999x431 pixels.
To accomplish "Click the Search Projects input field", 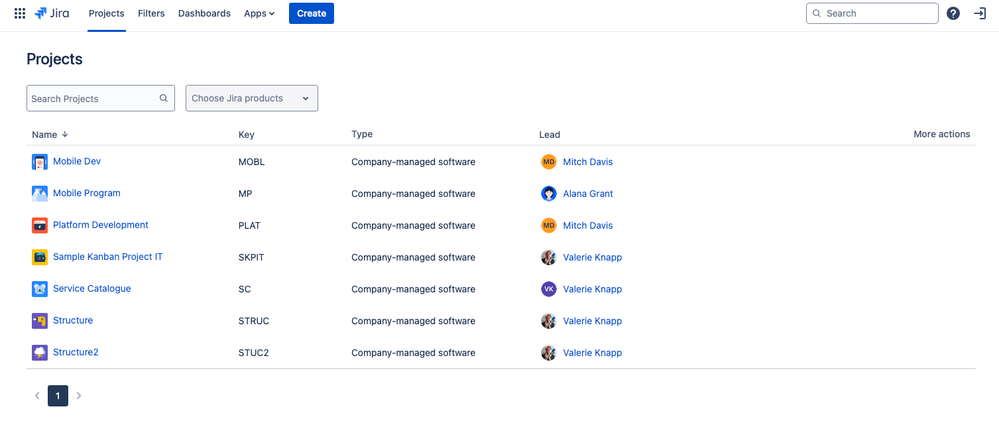I will (x=101, y=98).
